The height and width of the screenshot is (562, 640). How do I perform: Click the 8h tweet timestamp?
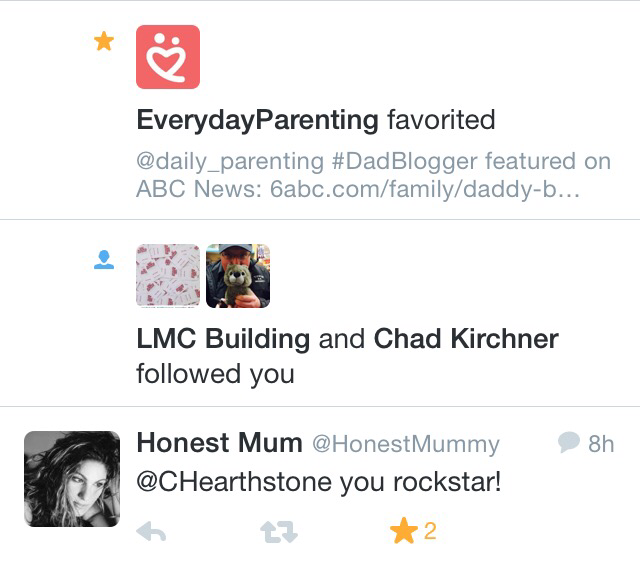point(601,443)
